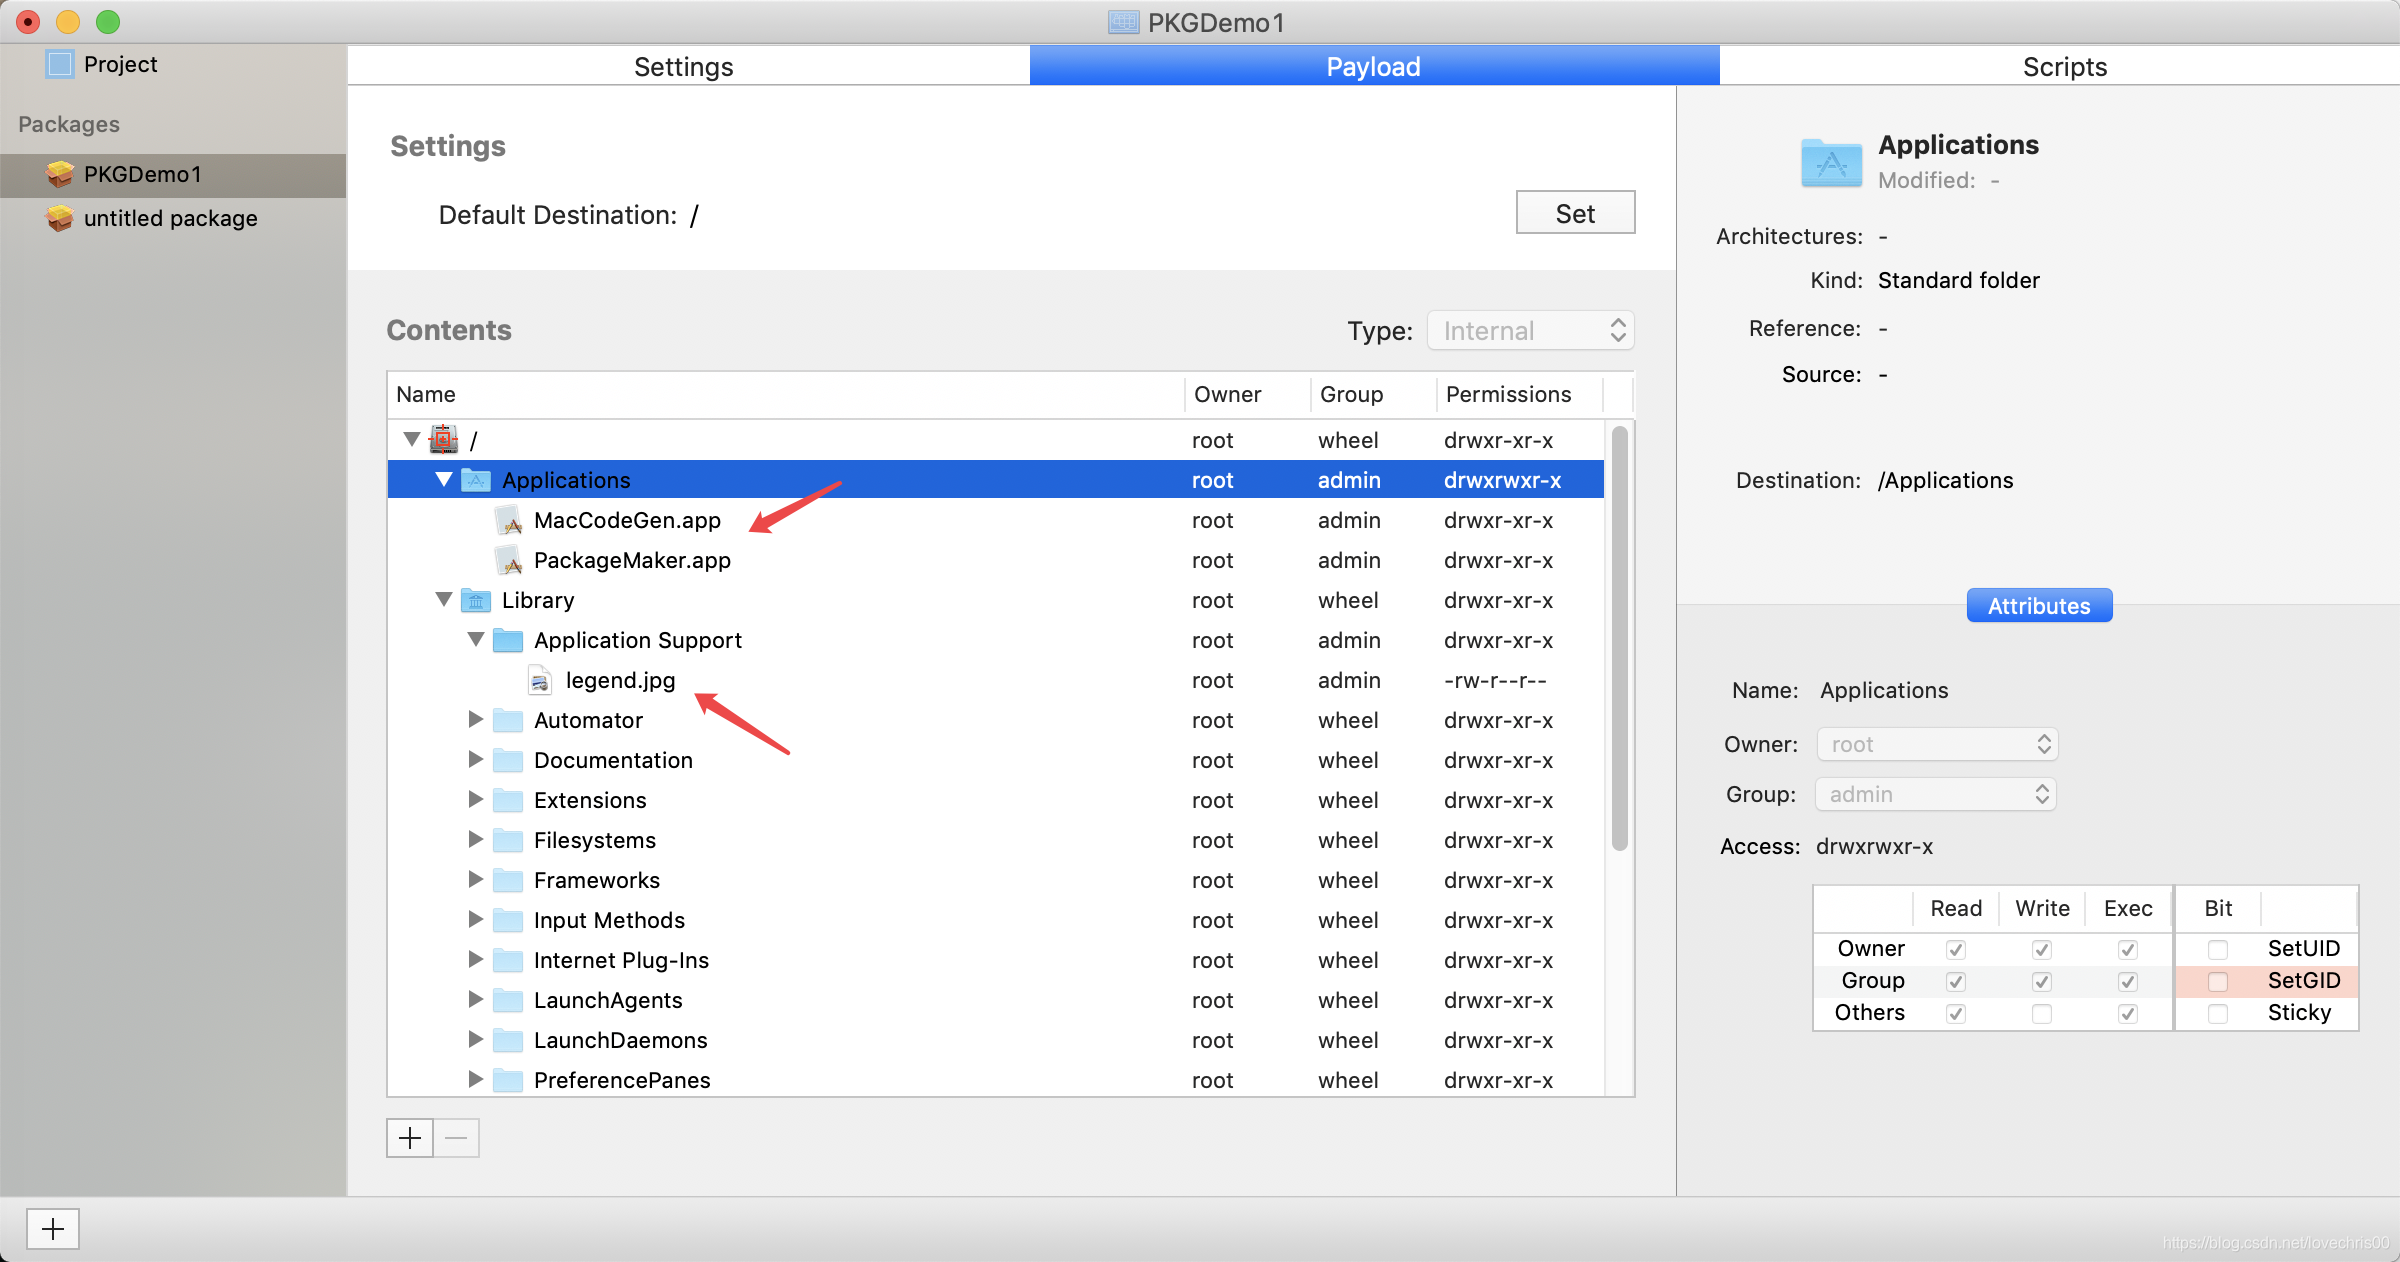
Task: Expand the Frameworks folder
Action: pyautogui.click(x=476, y=880)
